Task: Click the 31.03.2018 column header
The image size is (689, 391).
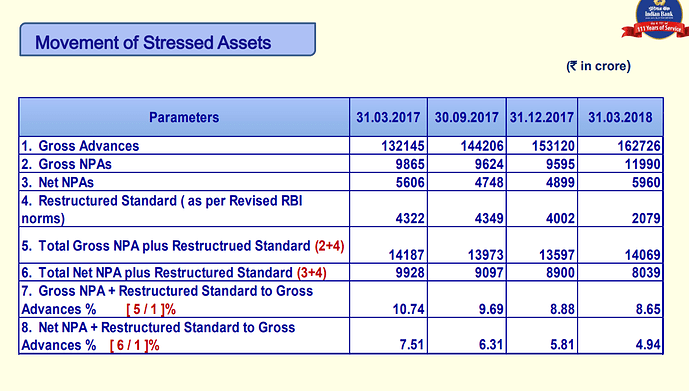Action: 620,117
